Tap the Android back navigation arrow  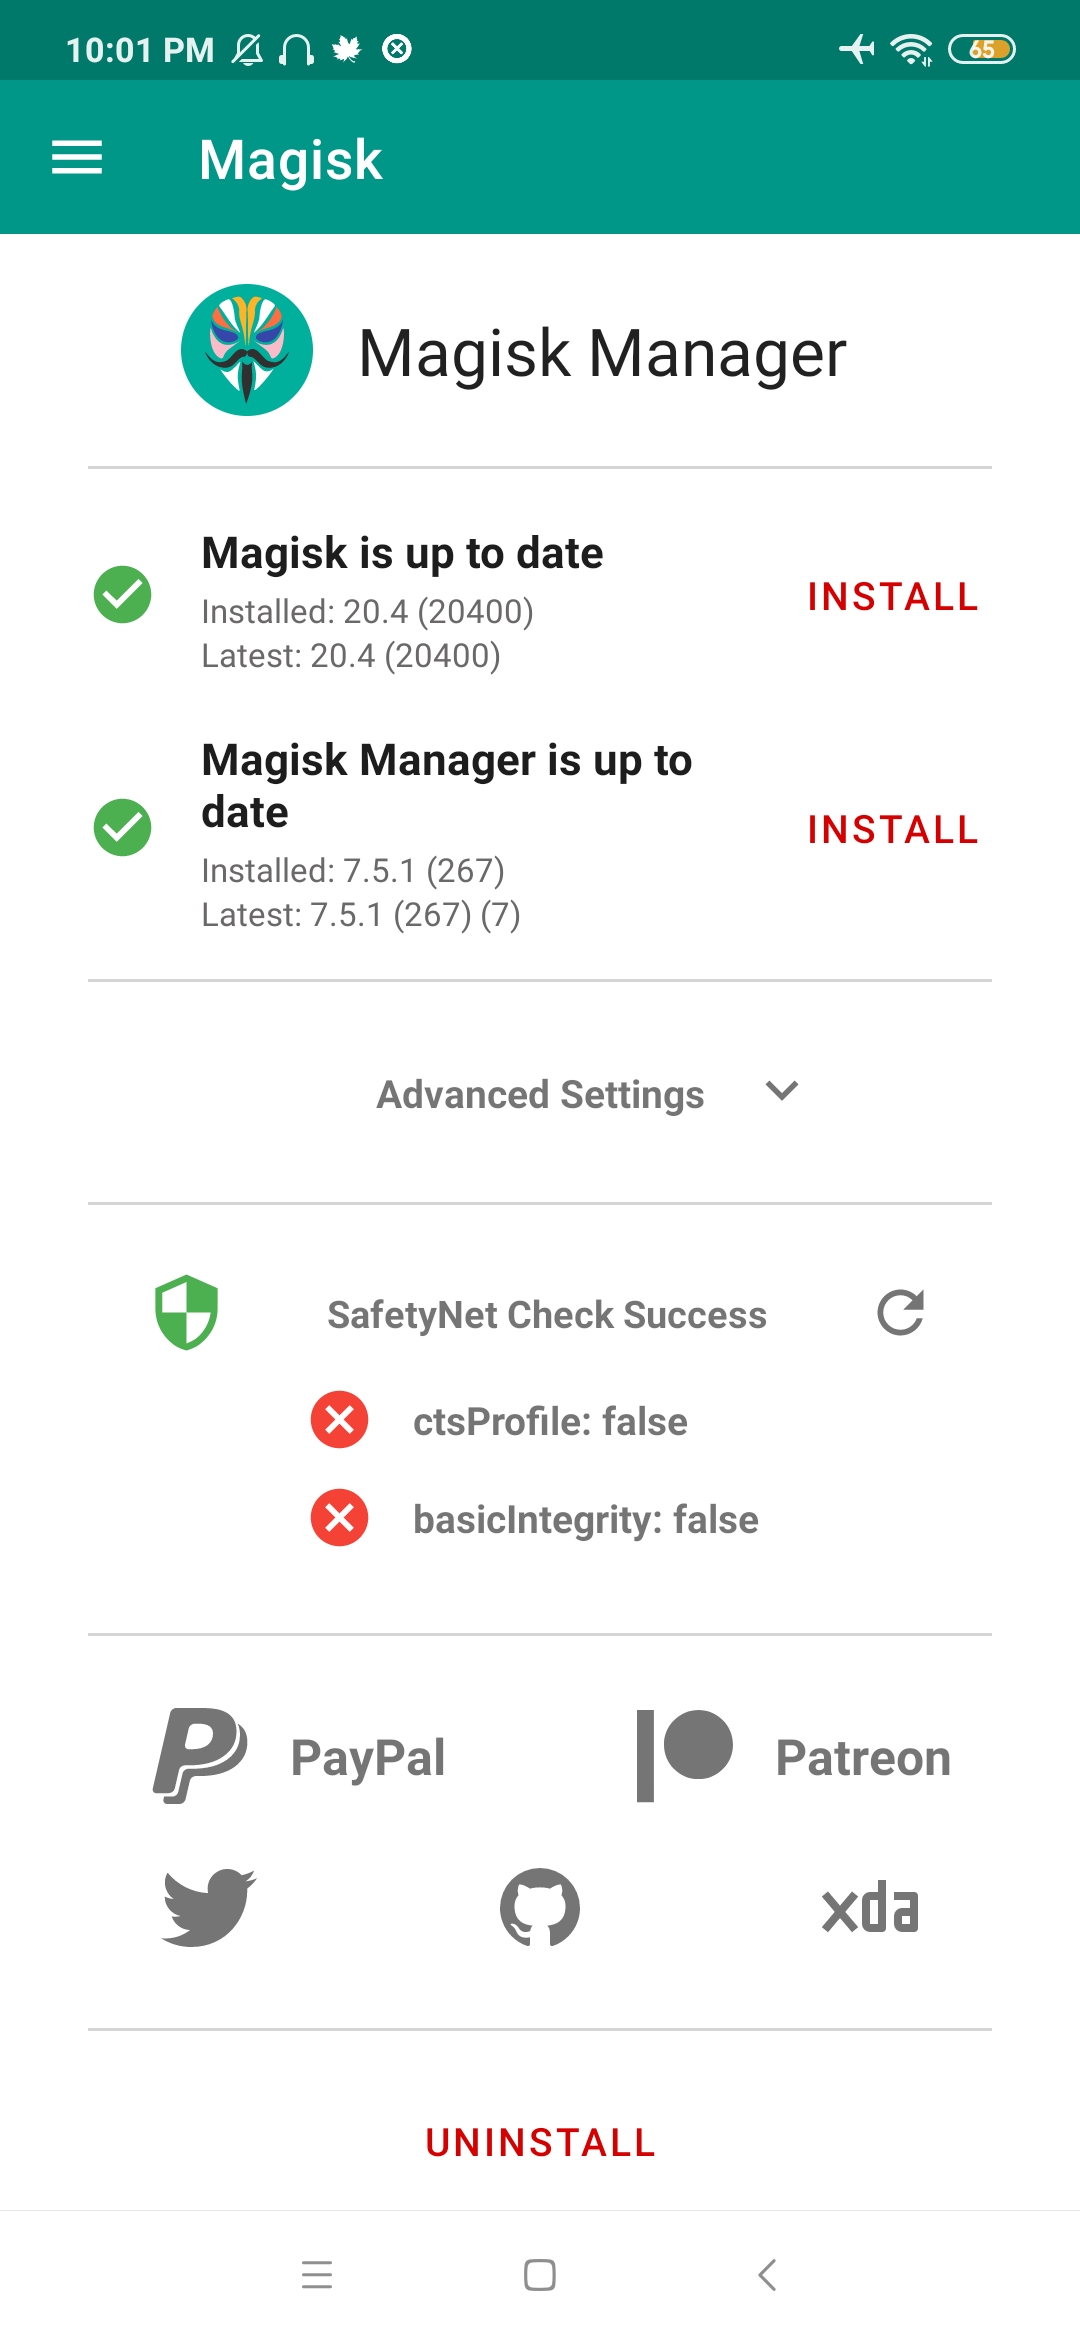pyautogui.click(x=767, y=2275)
